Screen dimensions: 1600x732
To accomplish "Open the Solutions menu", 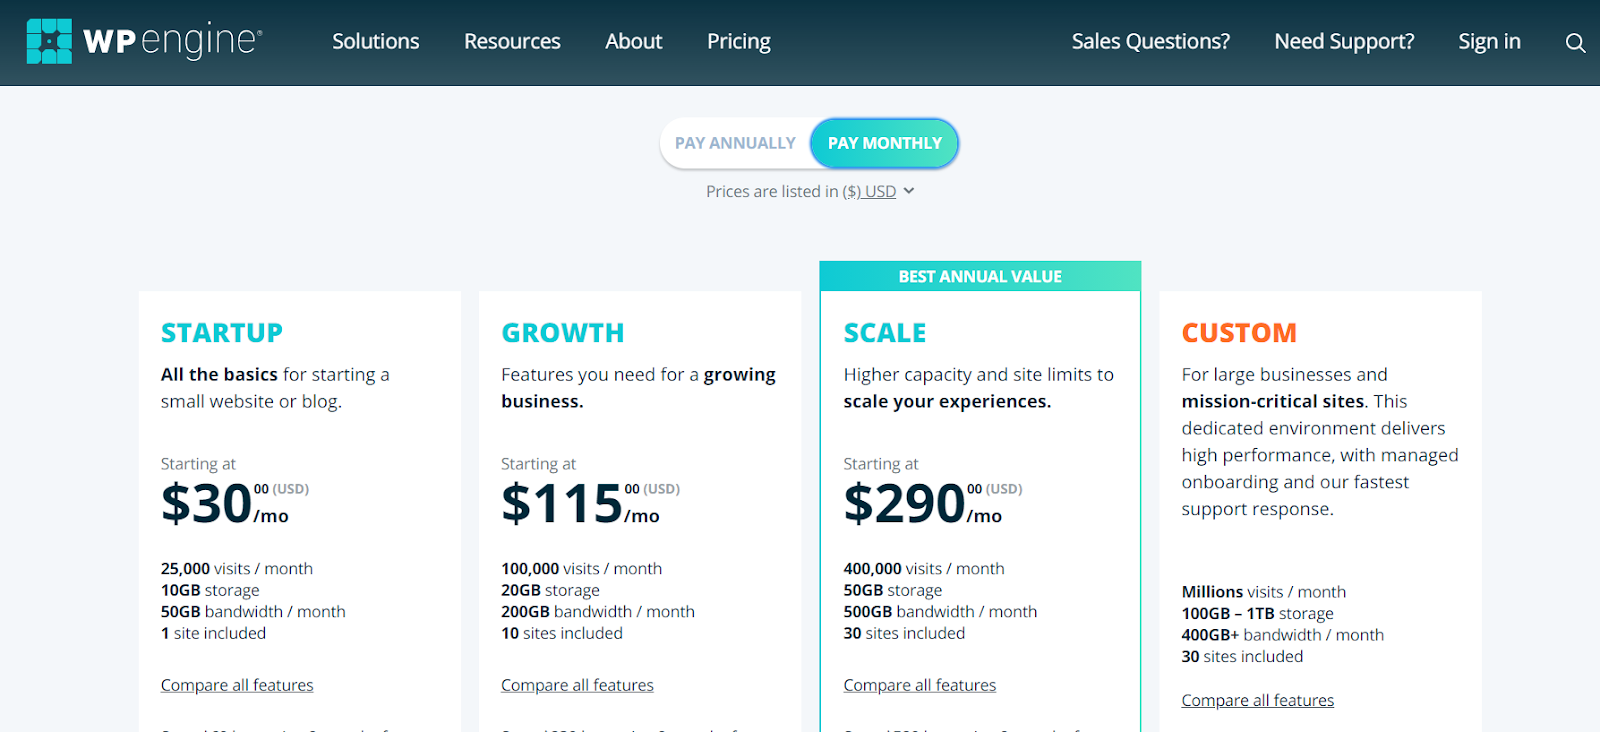I will (375, 41).
